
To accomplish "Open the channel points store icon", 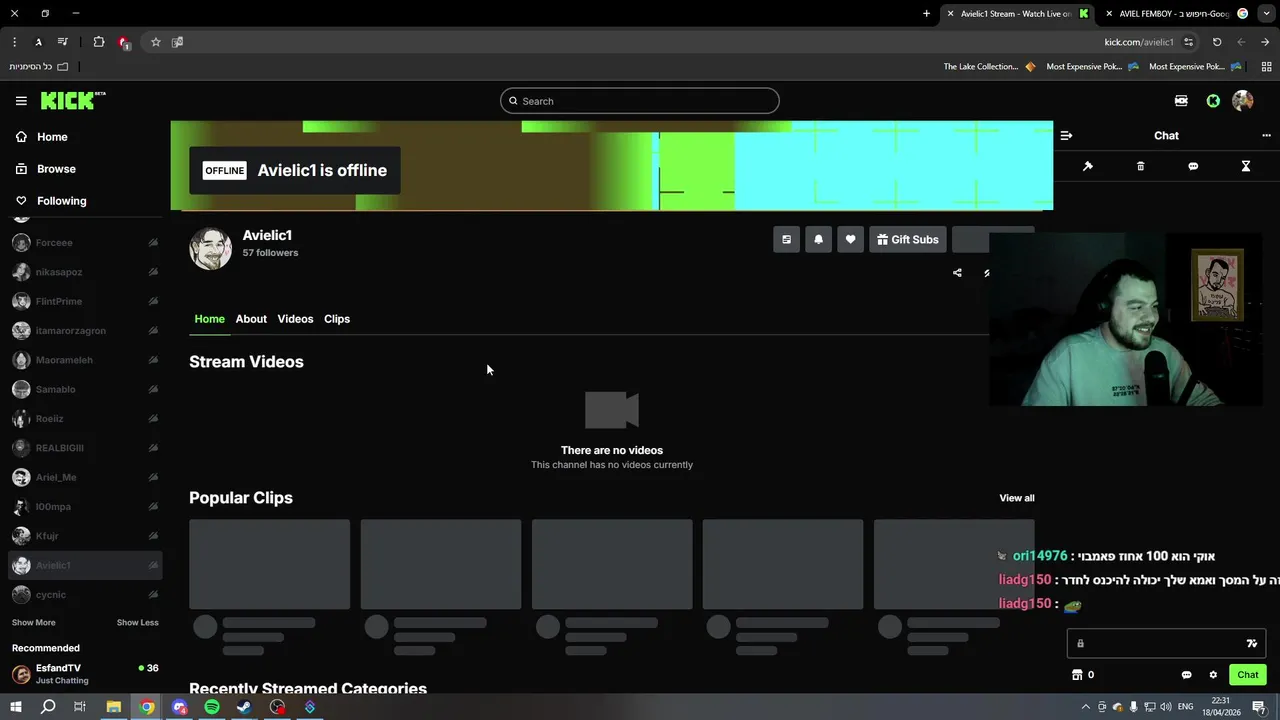I will [x=1077, y=675].
